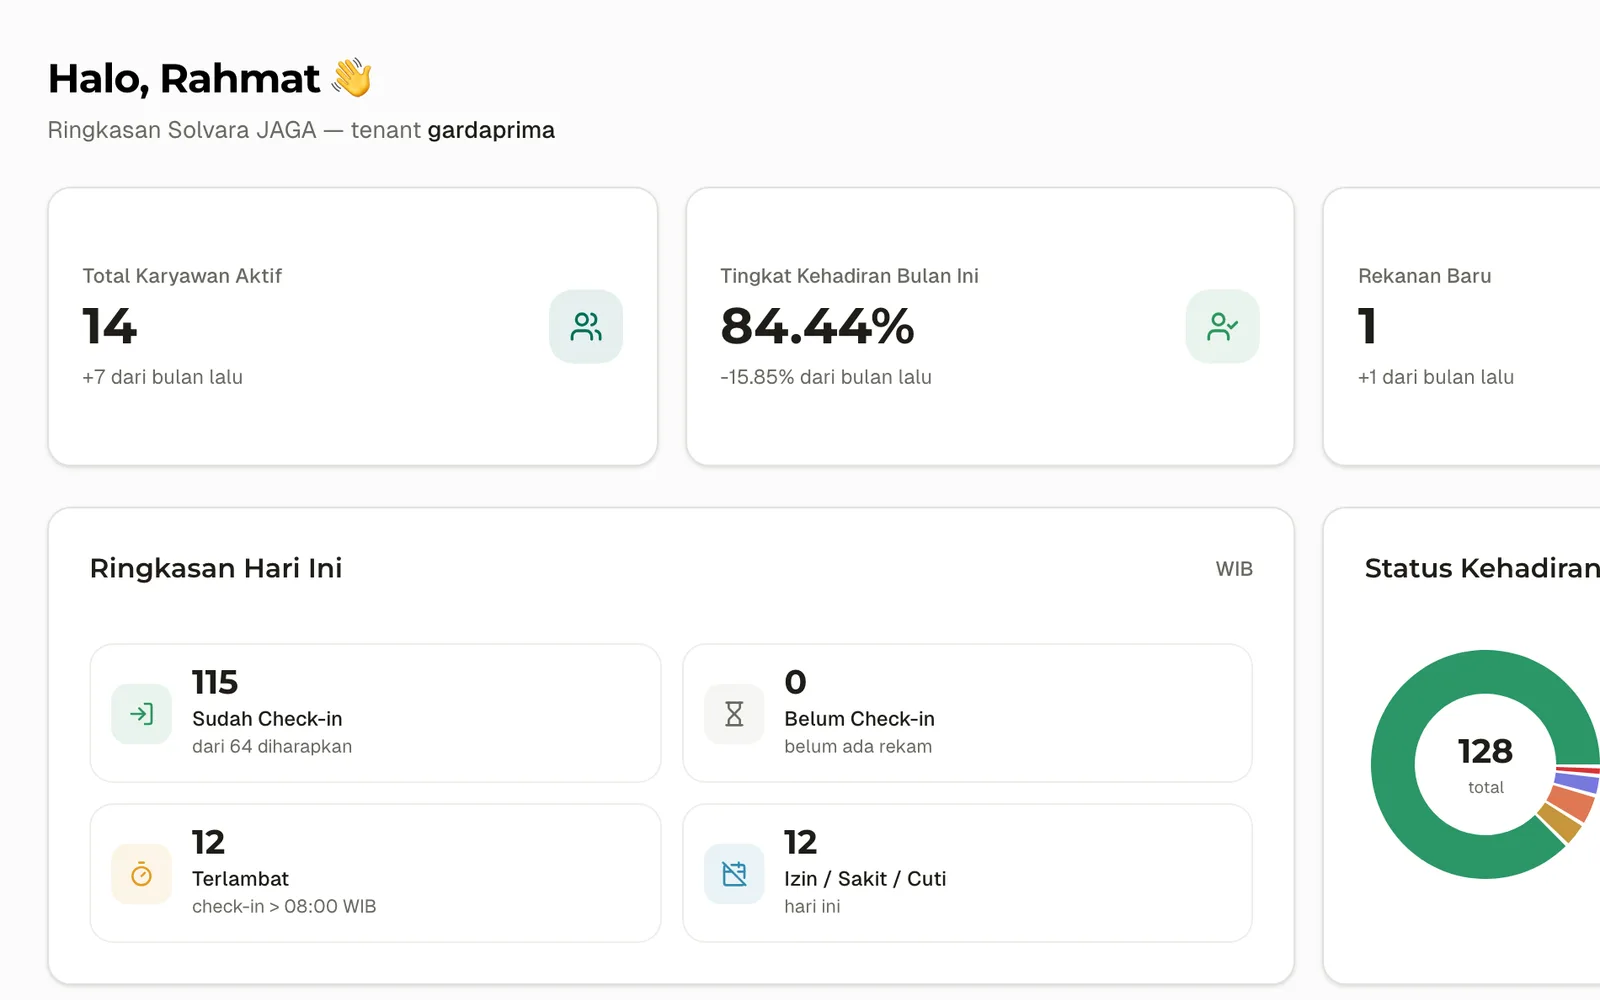Click the waving hand emoji after Rahmat
The image size is (1600, 1000).
click(352, 78)
